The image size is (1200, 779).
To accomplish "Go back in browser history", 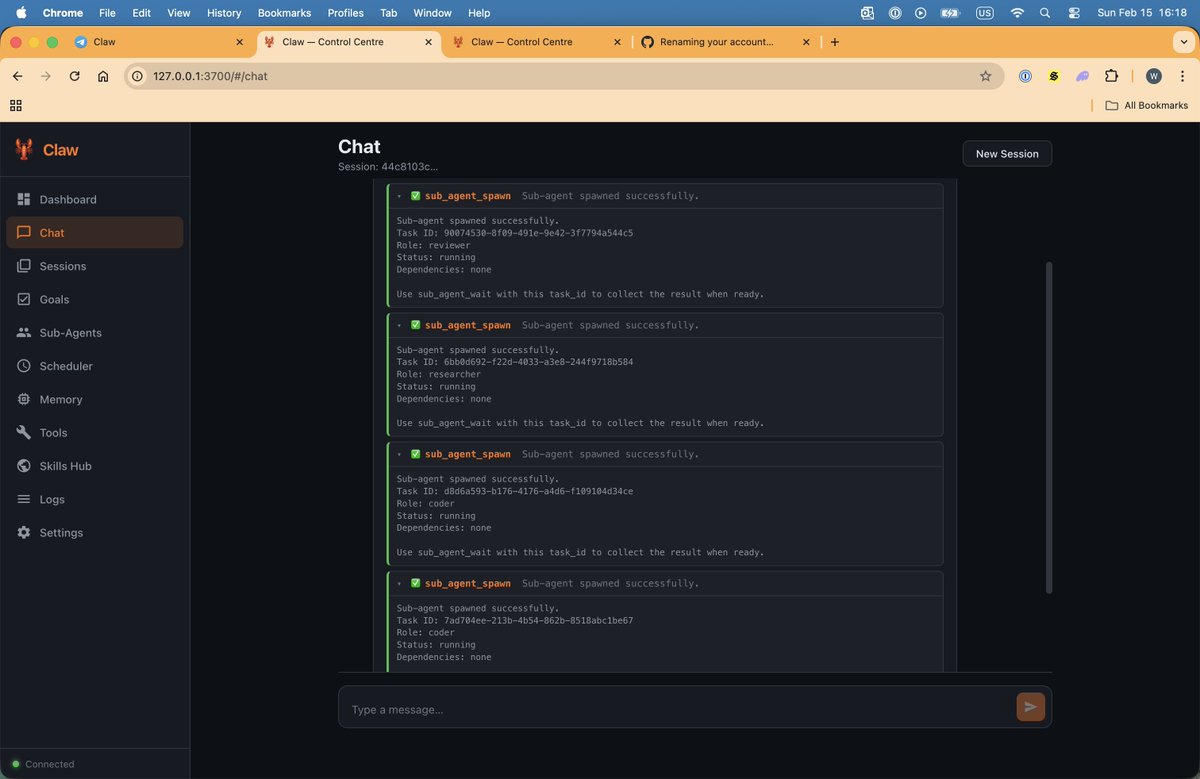I will pos(18,76).
